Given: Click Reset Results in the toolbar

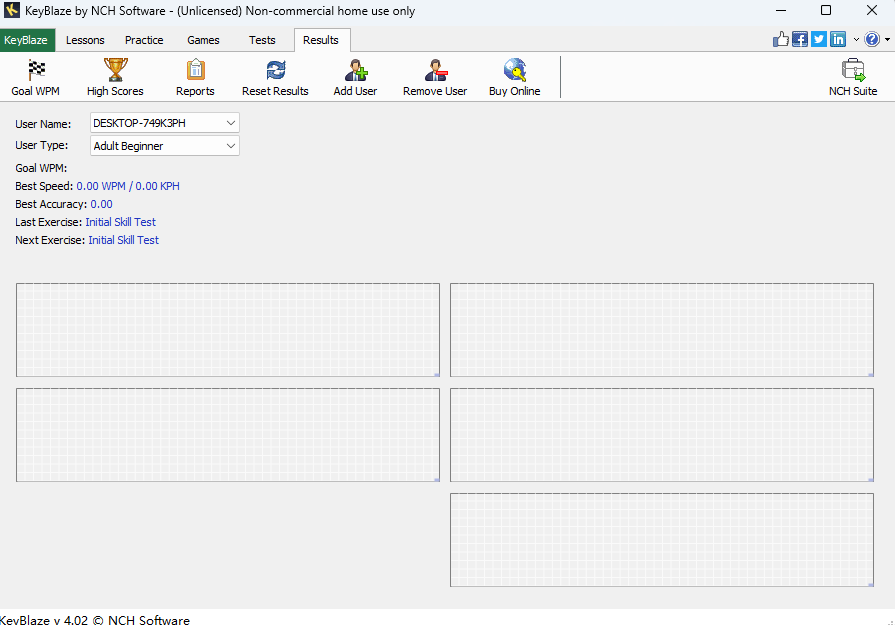Looking at the screenshot, I should [275, 78].
